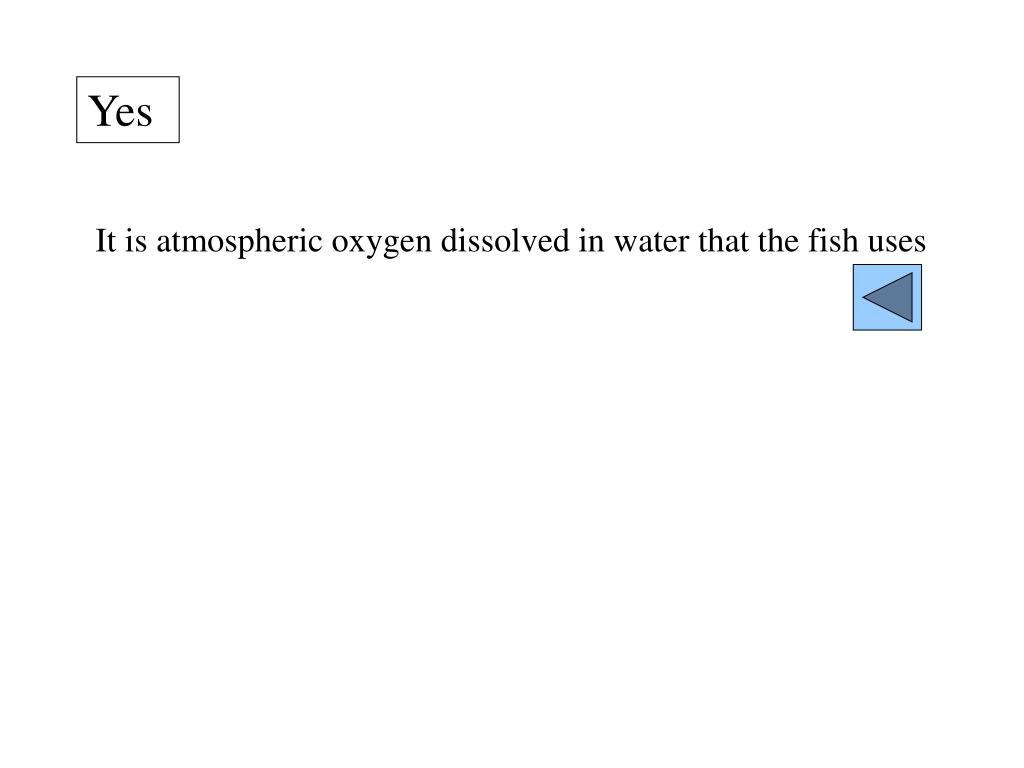Viewport: 1024px width, 768px height.
Task: Click the word "oxygen"
Action: click(381, 244)
